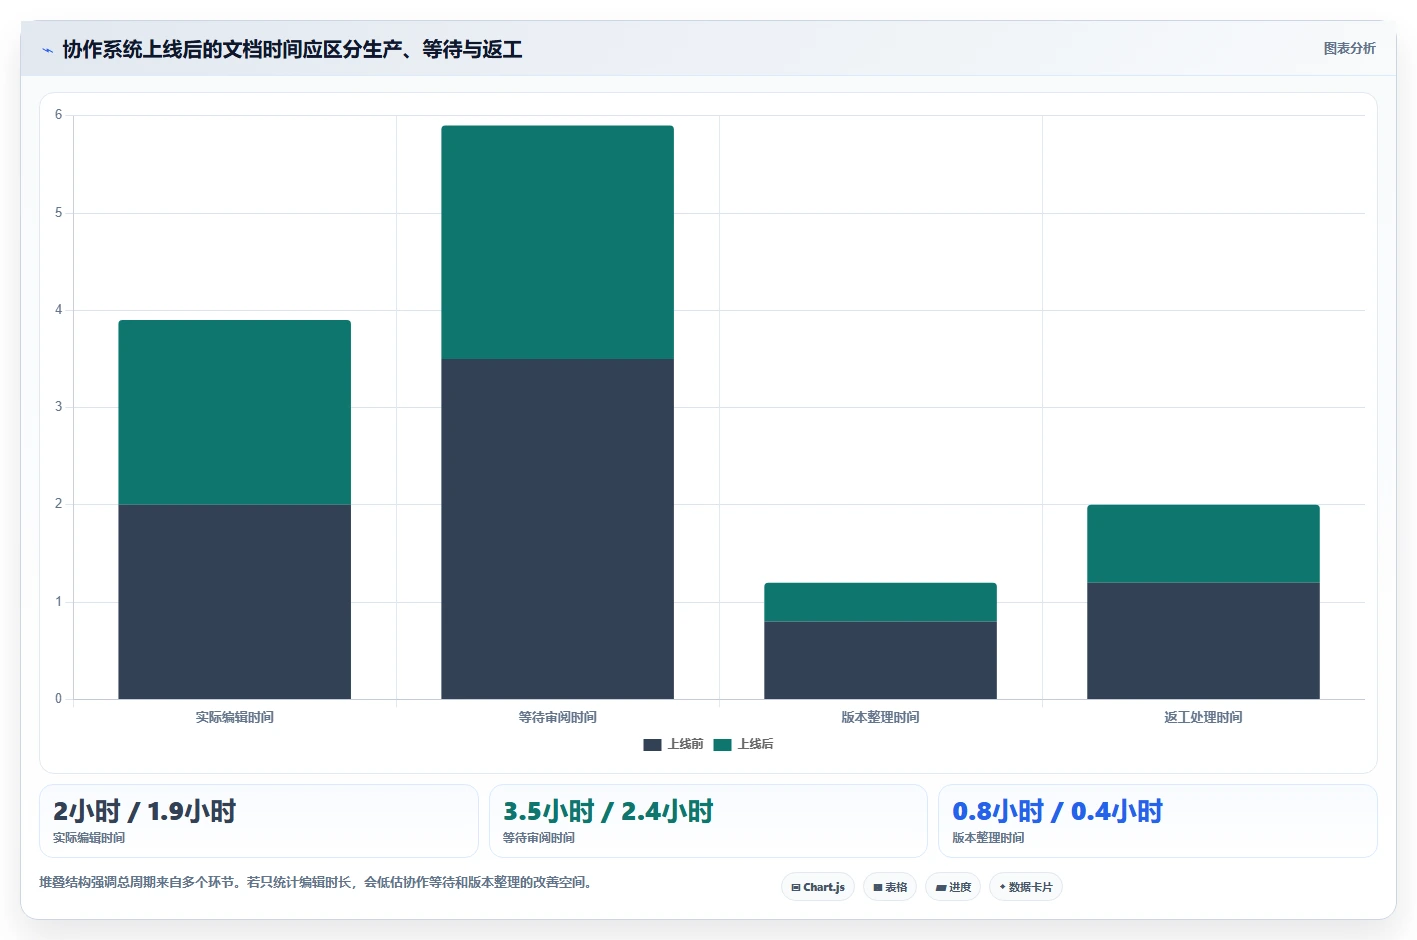
Task: Click the 版本整理时间 x-axis label
Action: (x=881, y=717)
